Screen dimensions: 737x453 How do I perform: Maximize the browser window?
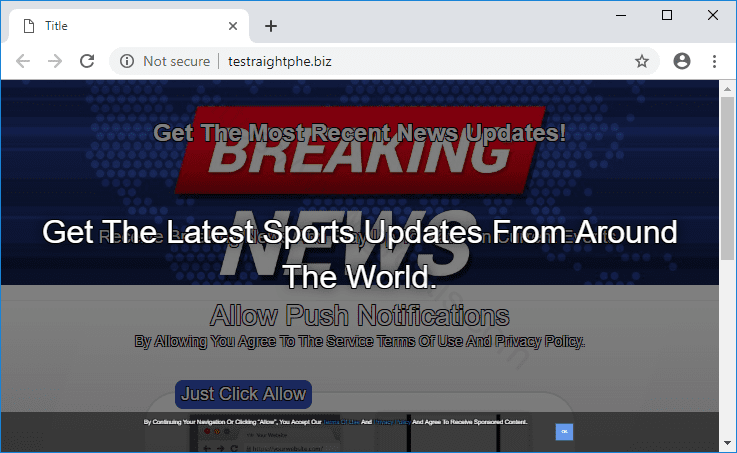(x=667, y=15)
